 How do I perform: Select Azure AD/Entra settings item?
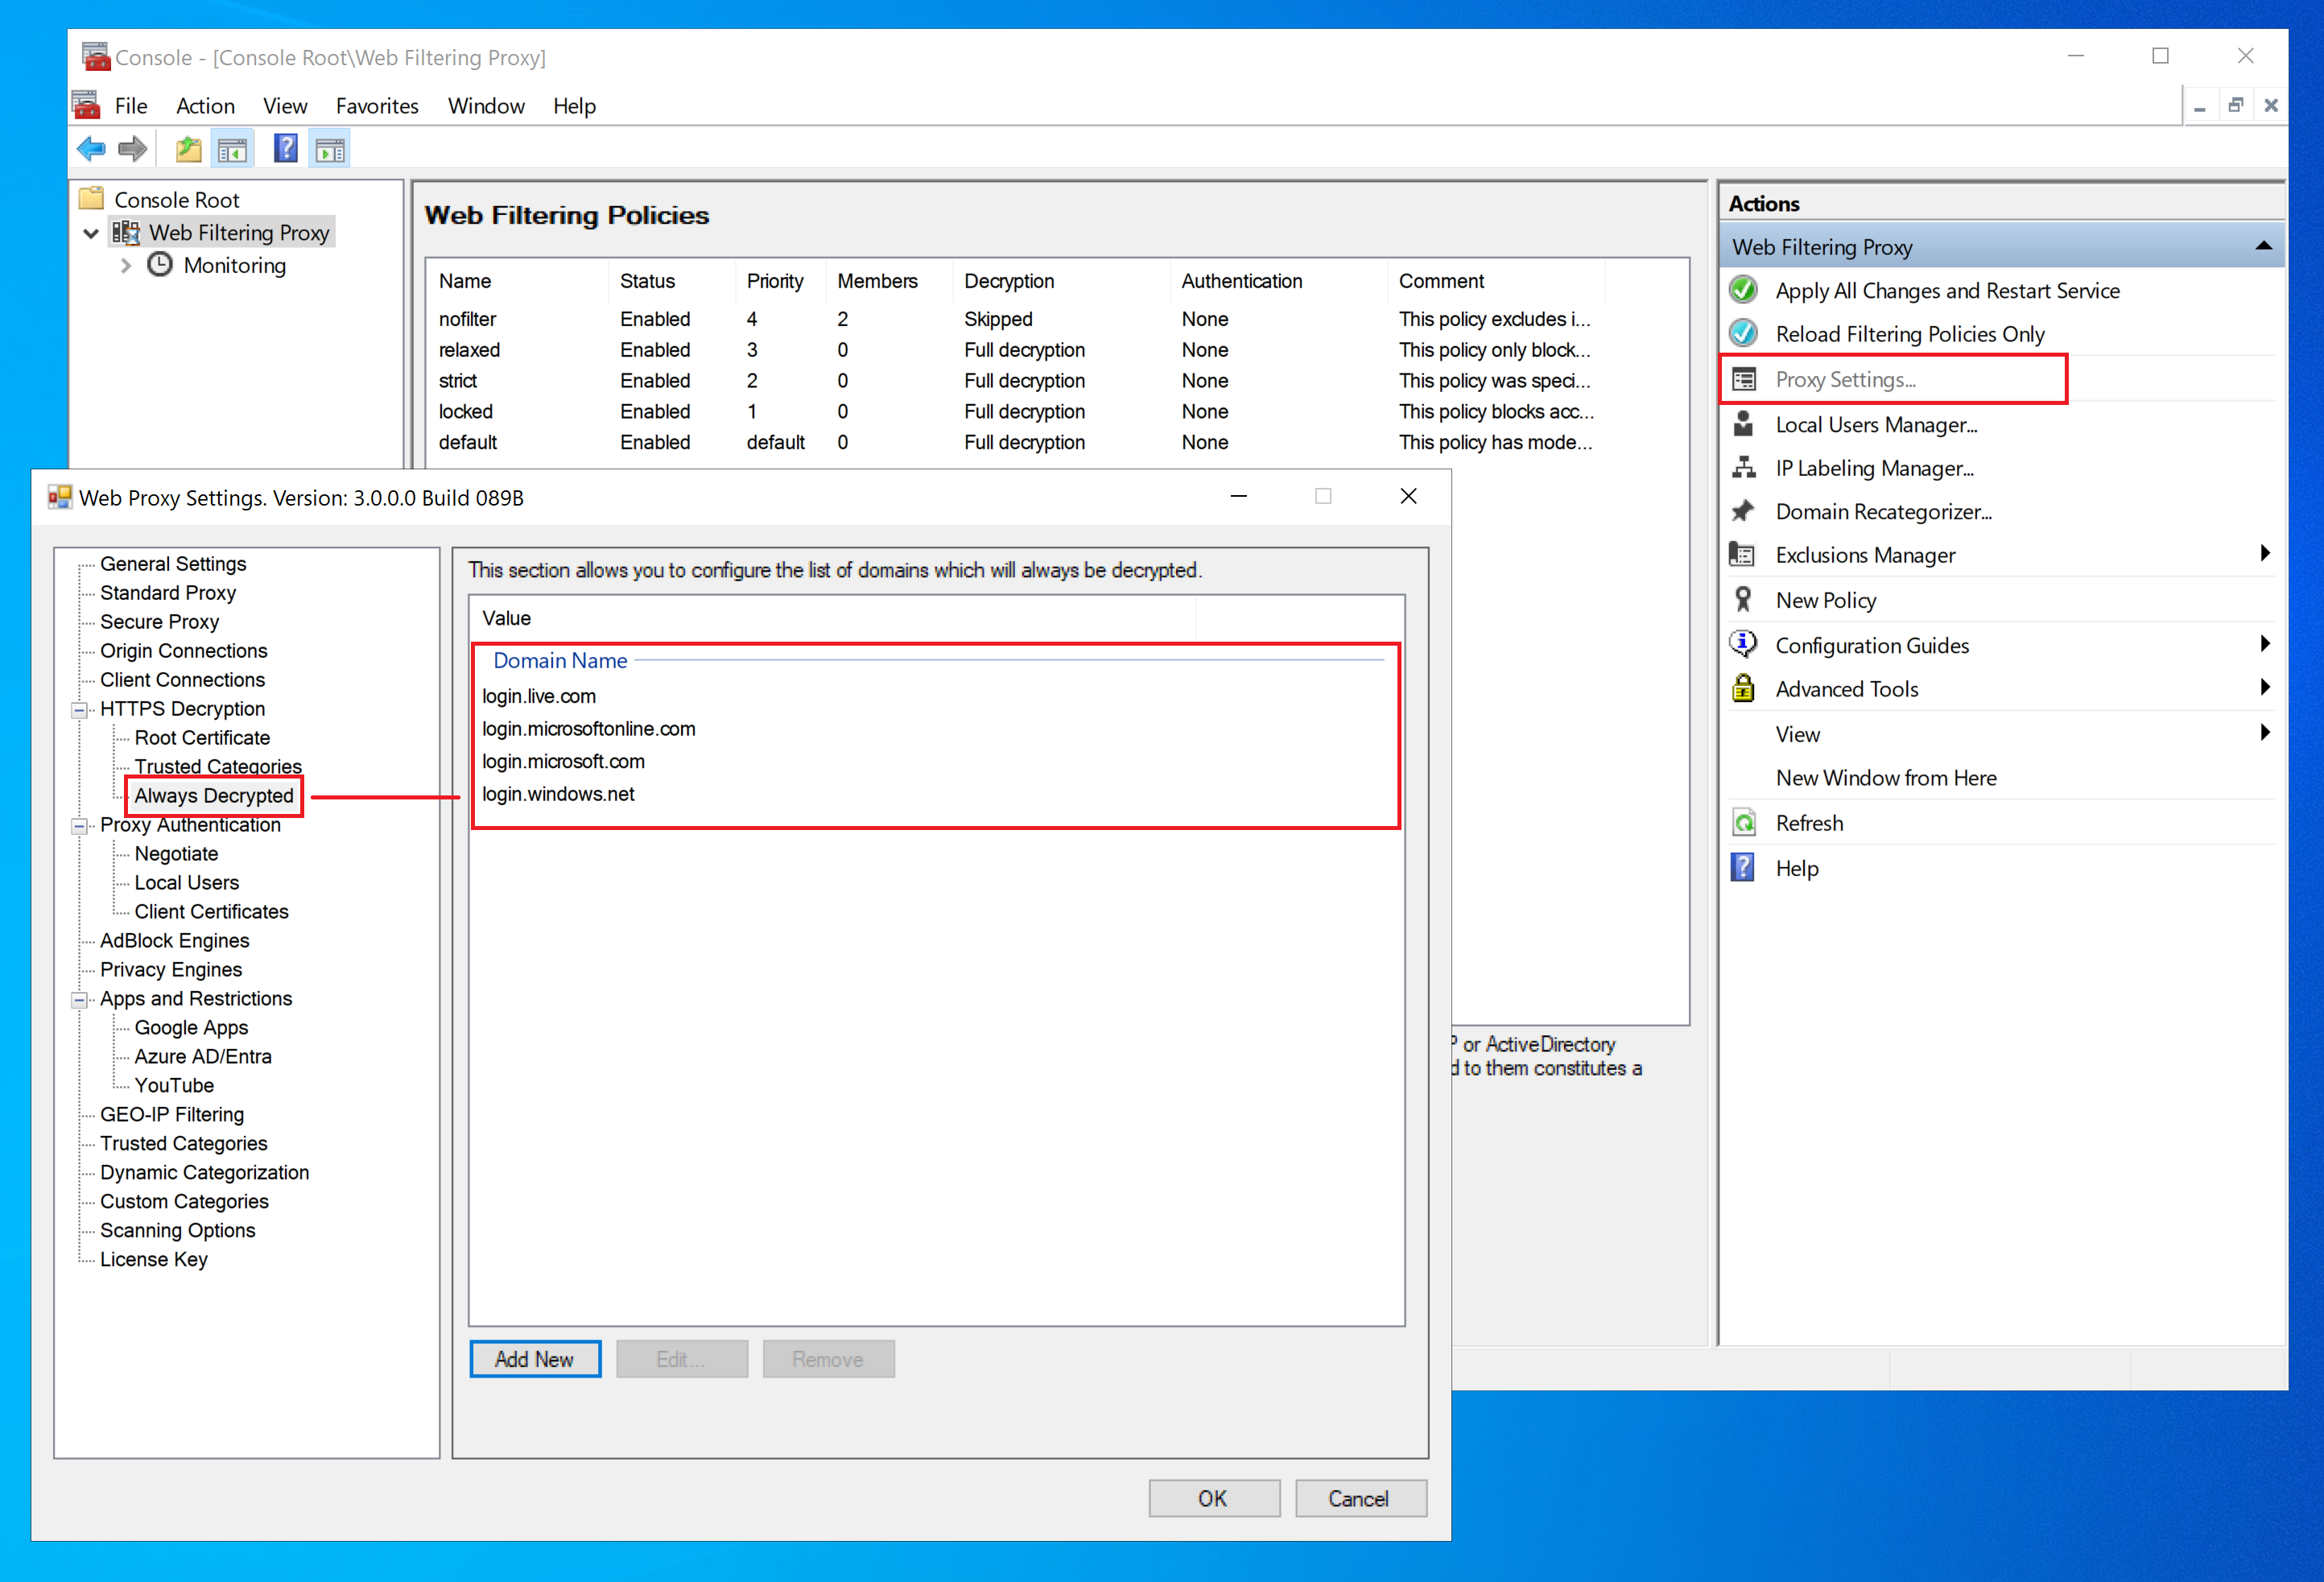point(203,1057)
